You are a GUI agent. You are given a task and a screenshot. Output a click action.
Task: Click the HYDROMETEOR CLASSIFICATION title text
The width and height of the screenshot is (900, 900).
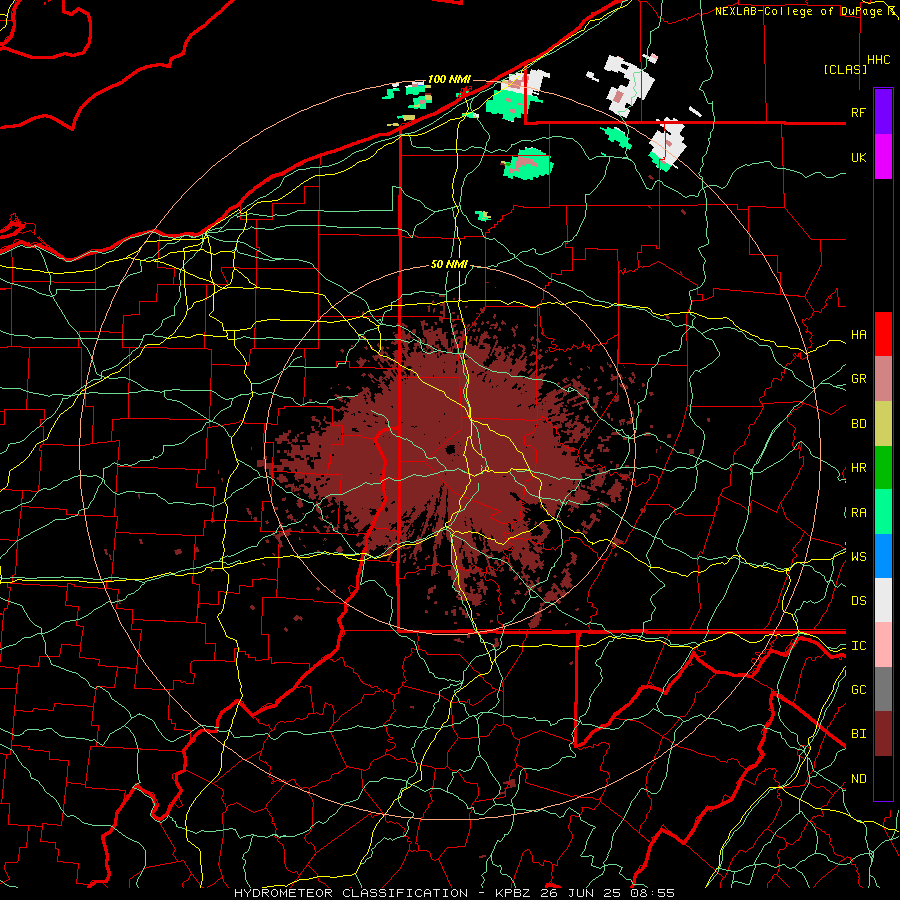click(351, 893)
